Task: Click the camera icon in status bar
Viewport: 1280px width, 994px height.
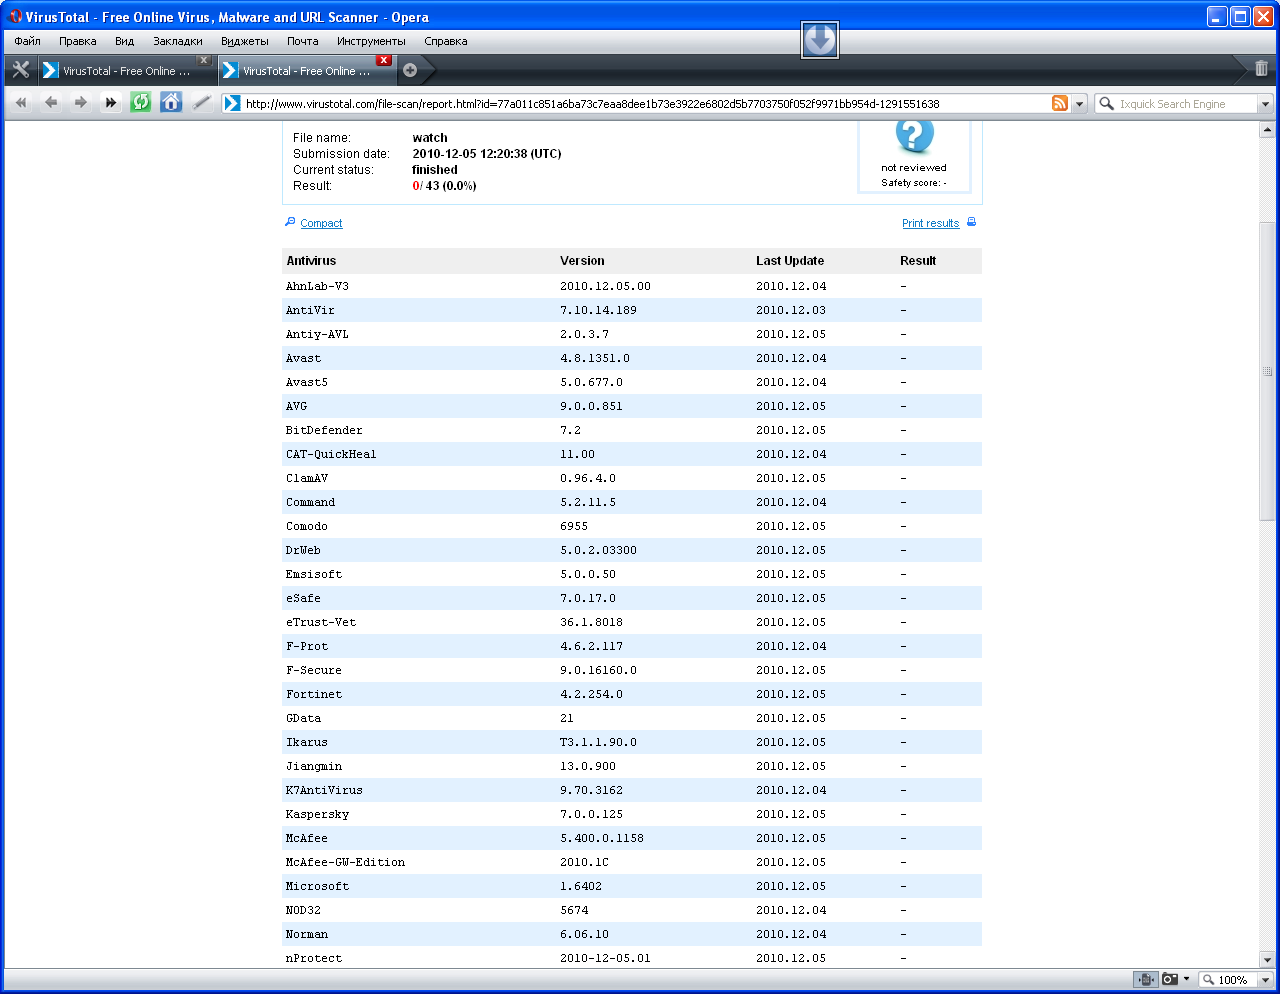Action: (1169, 979)
